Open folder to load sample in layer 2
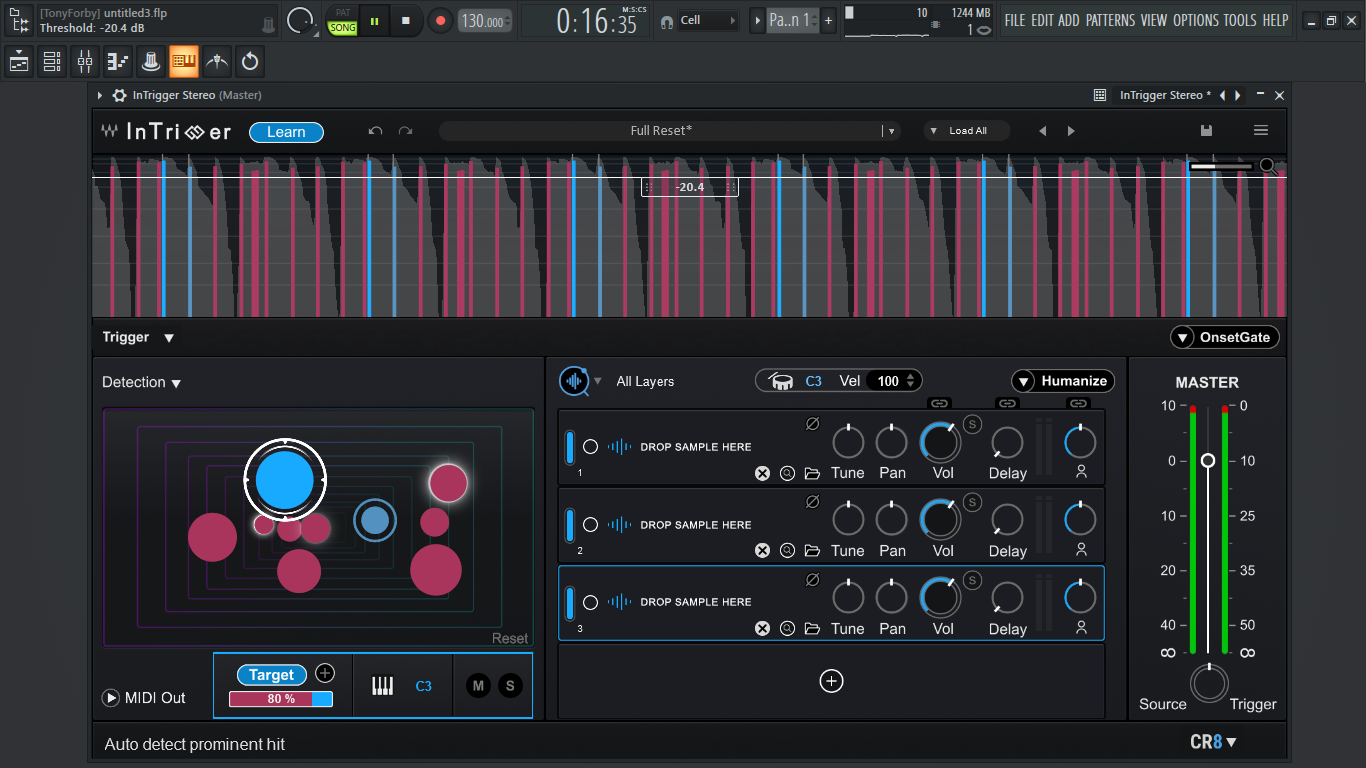Image resolution: width=1366 pixels, height=768 pixels. tap(812, 551)
